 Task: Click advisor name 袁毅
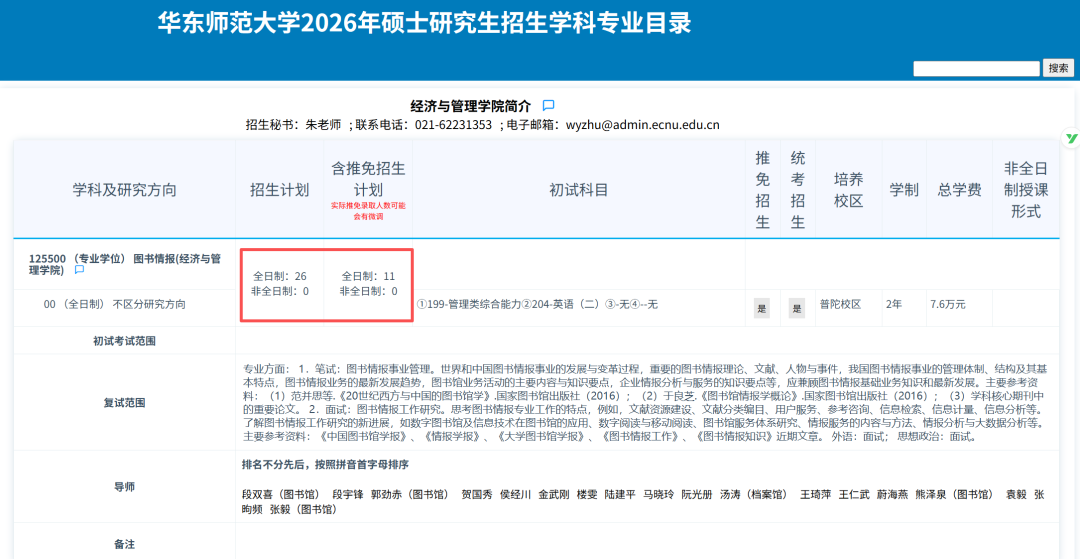click(1017, 494)
